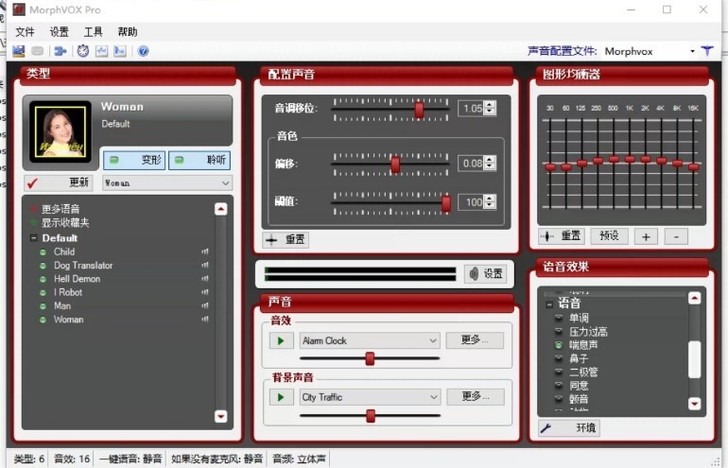This screenshot has width=728, height=468.
Task: Click the speaker icon beside Dog Translator
Action: click(x=205, y=265)
